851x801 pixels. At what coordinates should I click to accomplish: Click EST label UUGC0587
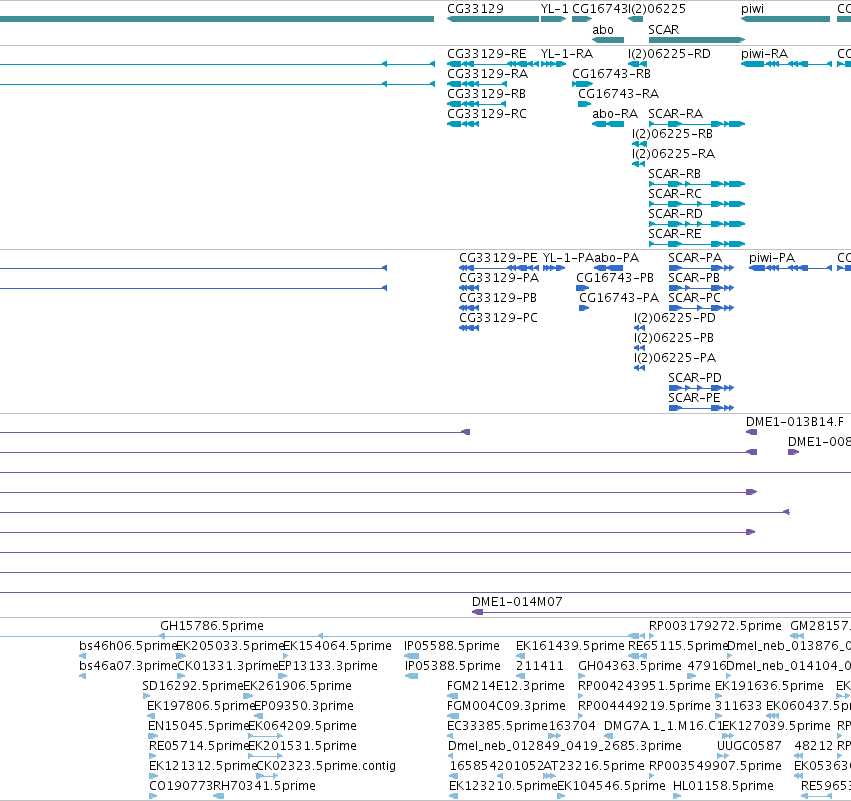point(749,746)
